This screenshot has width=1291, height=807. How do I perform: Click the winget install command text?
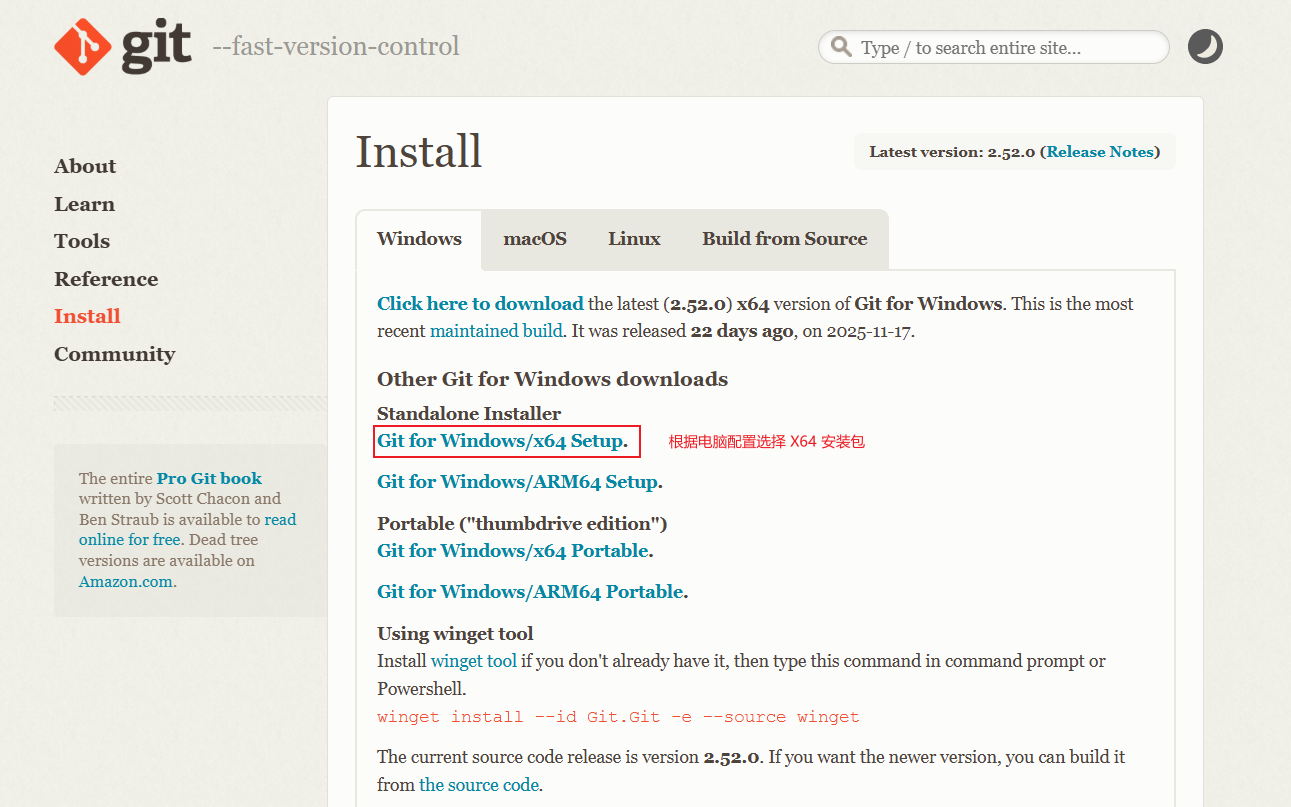pyautogui.click(x=618, y=717)
